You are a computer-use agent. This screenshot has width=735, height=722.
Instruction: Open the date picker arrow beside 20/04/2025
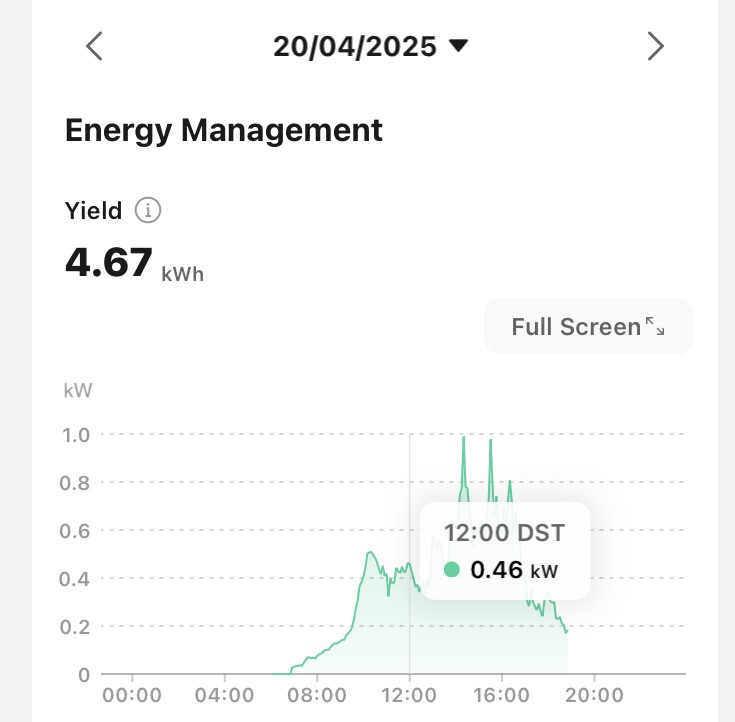tap(459, 46)
